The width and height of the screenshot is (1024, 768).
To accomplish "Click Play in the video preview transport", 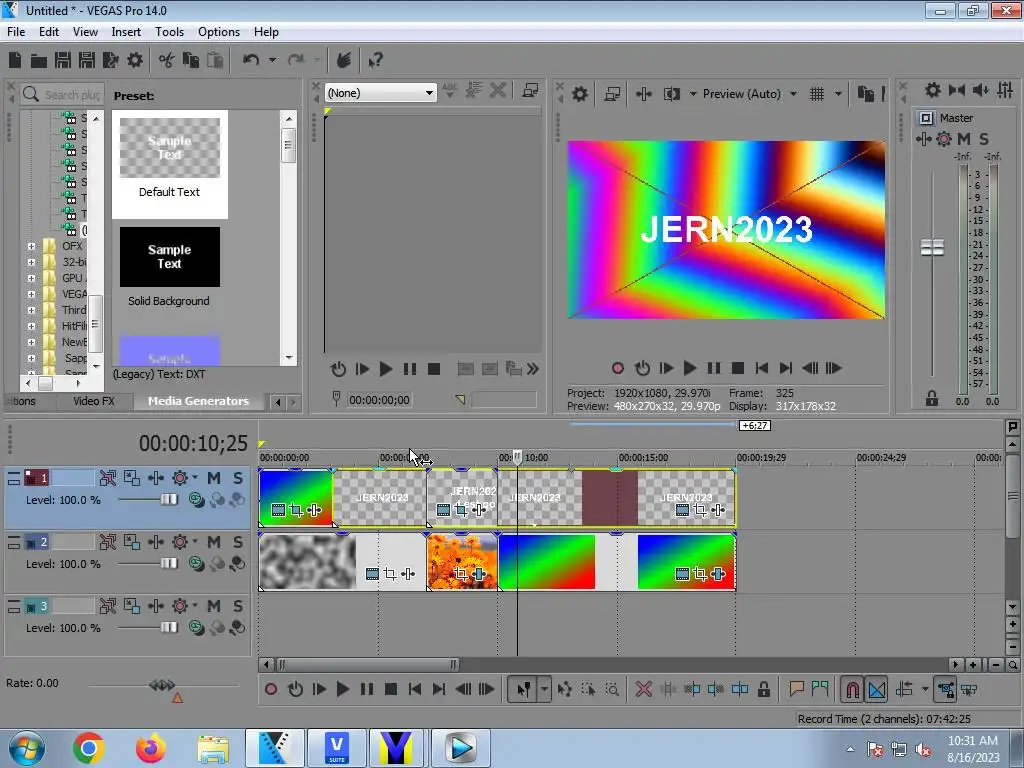I will (690, 368).
